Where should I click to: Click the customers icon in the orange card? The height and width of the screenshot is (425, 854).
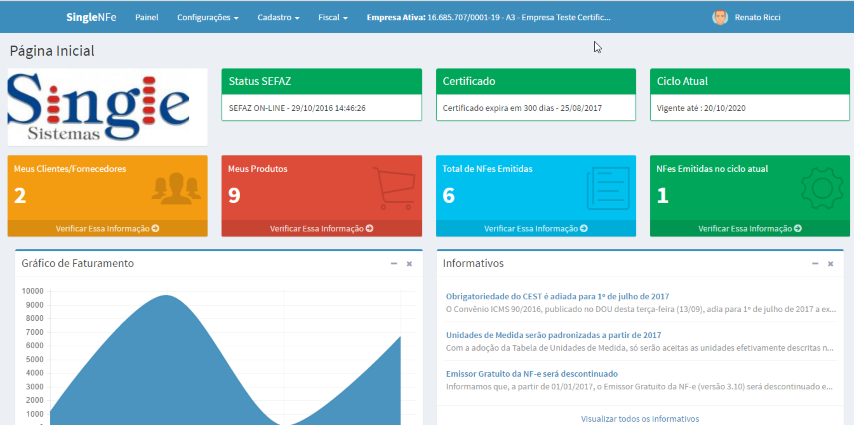point(176,187)
